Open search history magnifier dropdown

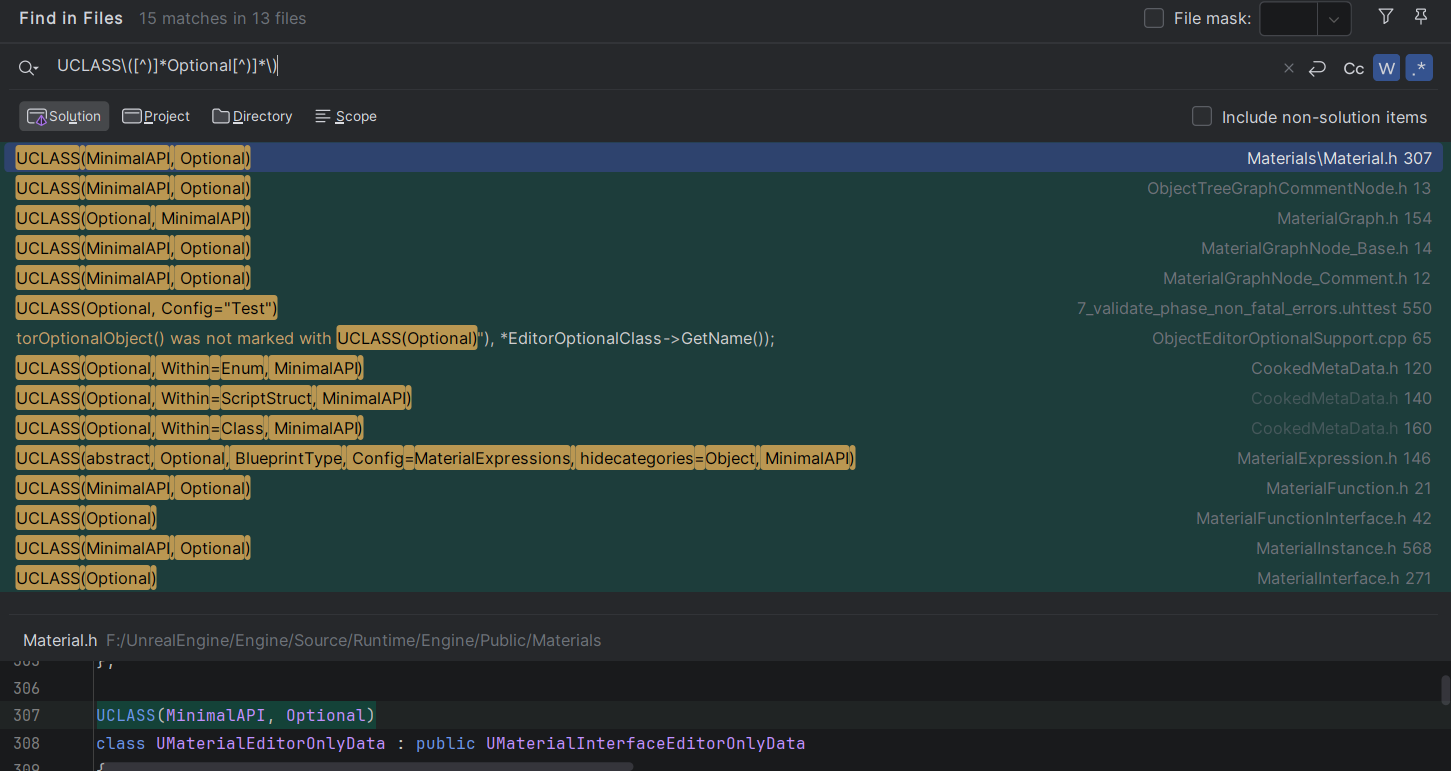click(x=28, y=67)
